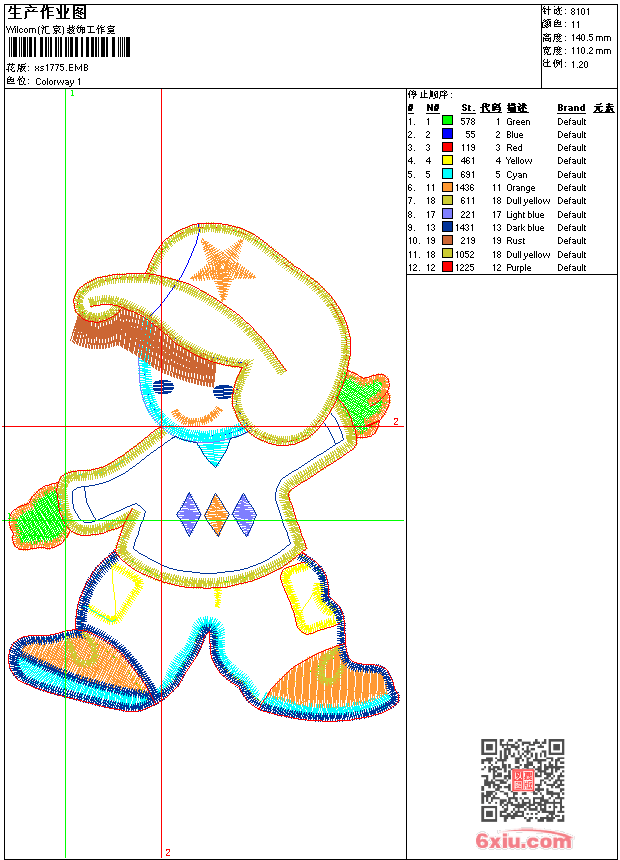620x860 pixels.
Task: Choose the Dark blue swatch beside 1431
Action: (447, 227)
